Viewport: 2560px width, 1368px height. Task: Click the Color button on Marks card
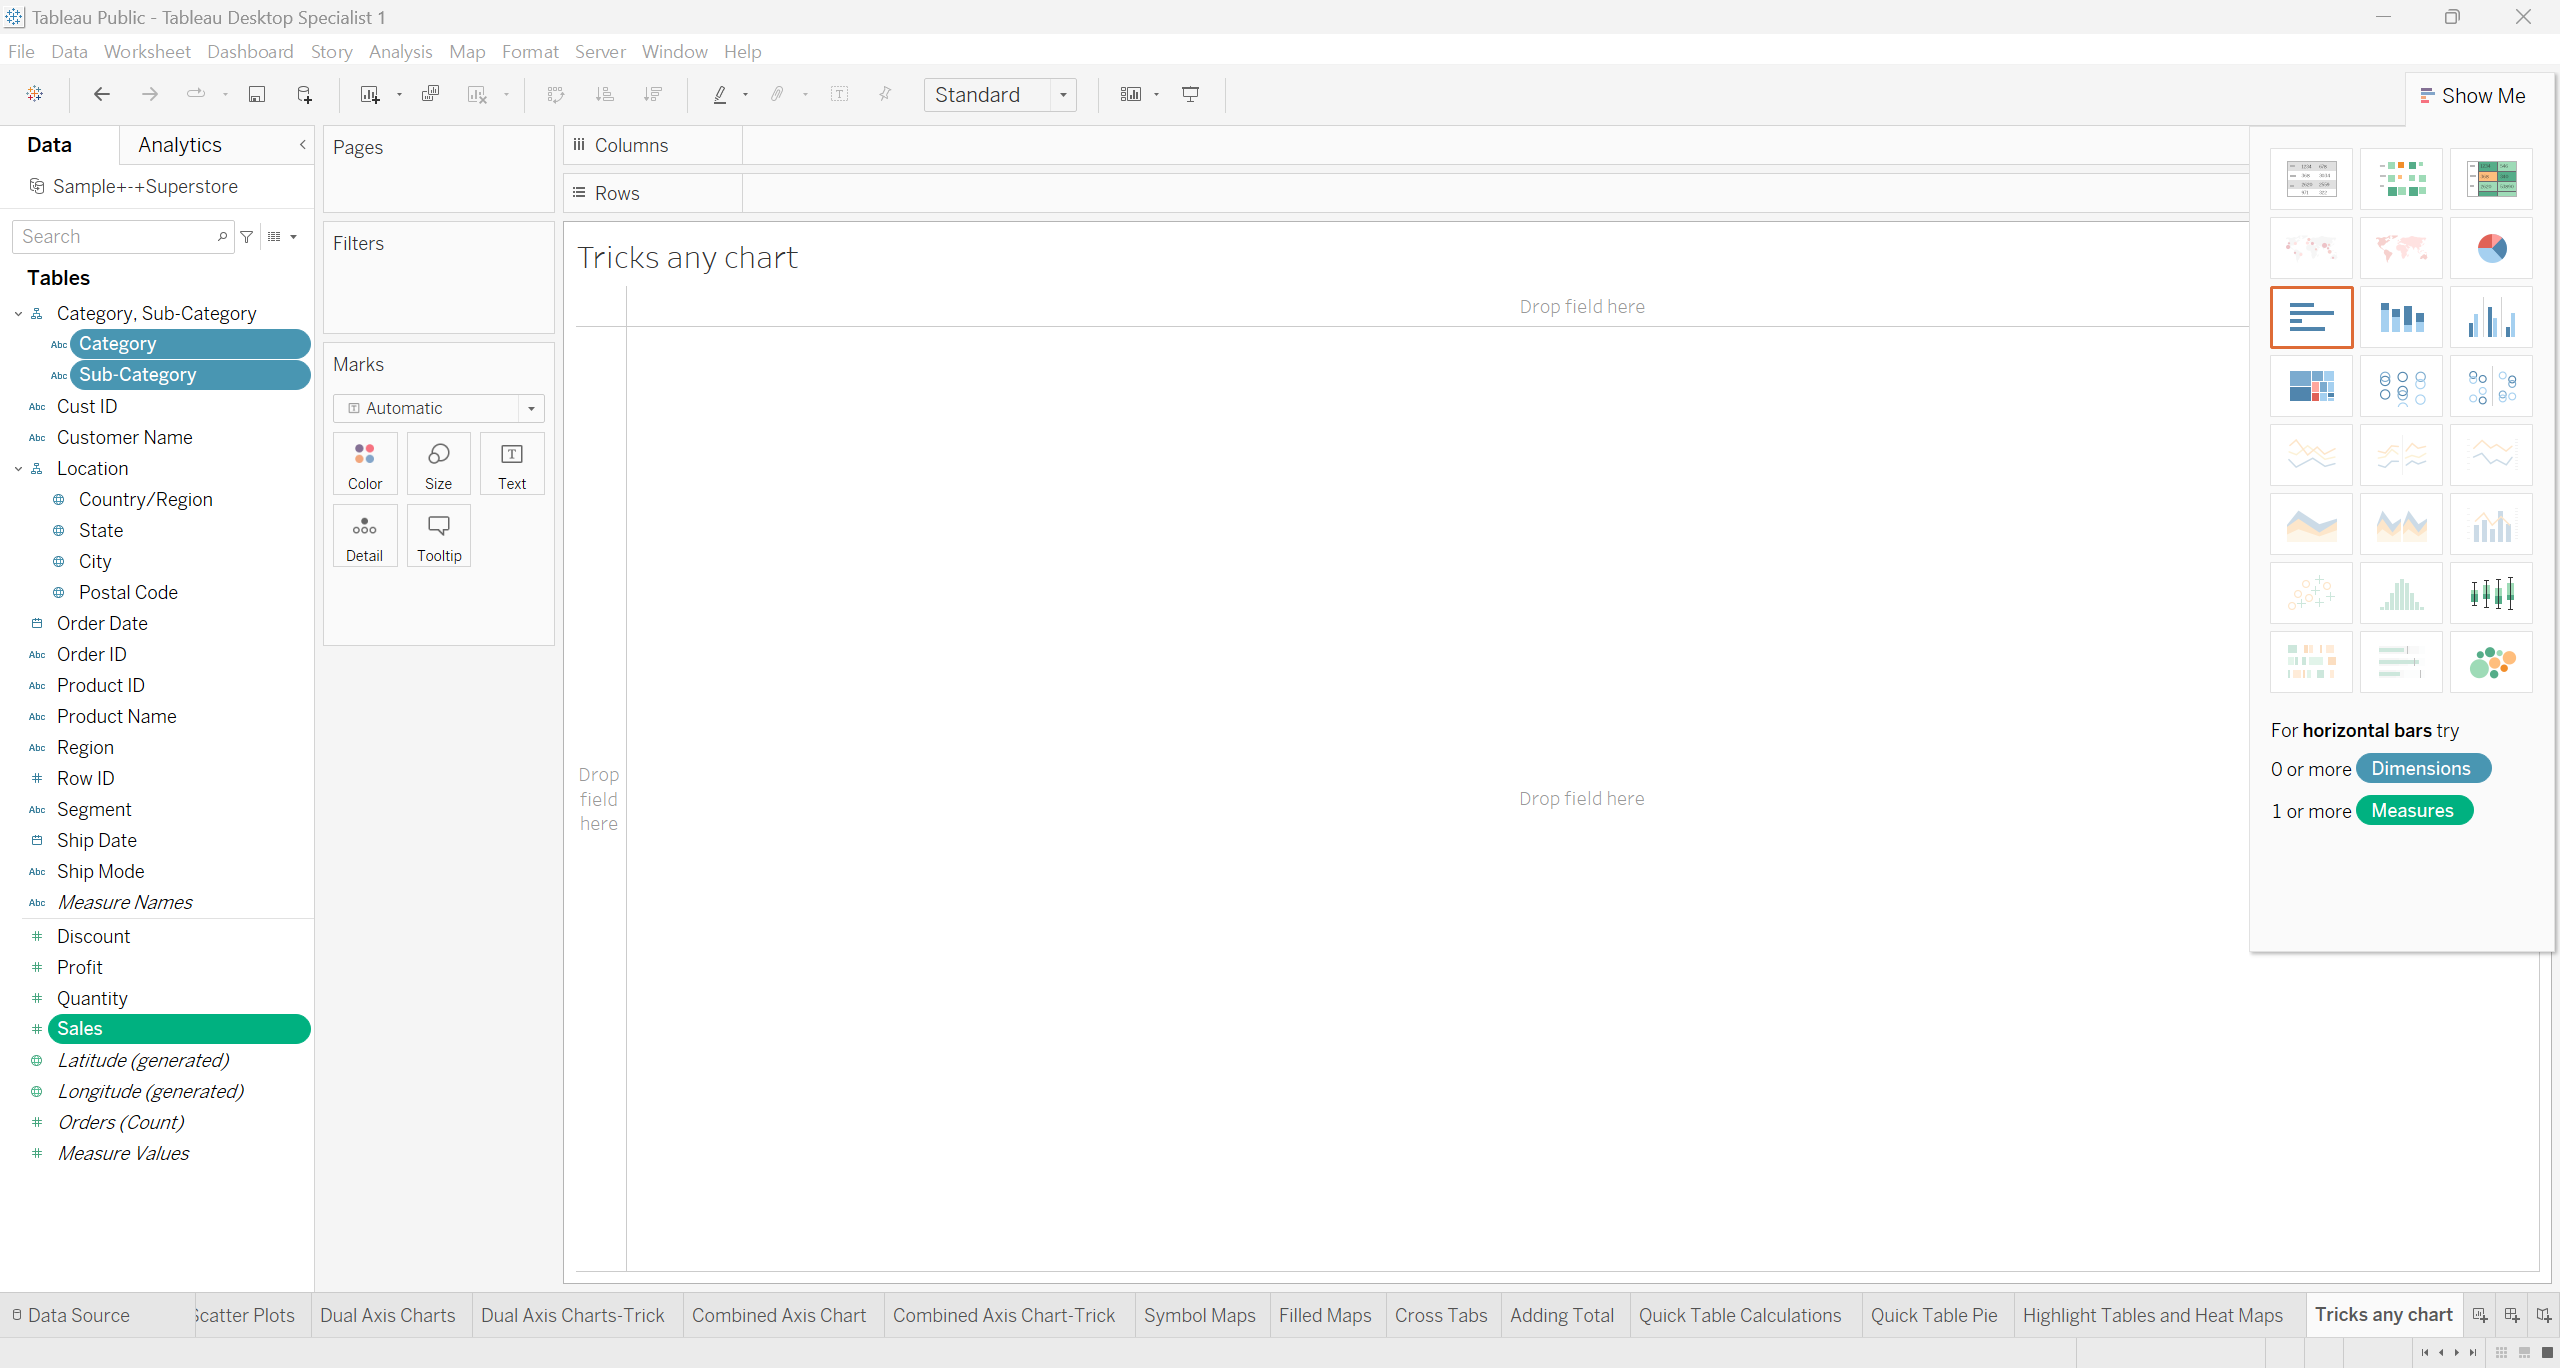365,464
